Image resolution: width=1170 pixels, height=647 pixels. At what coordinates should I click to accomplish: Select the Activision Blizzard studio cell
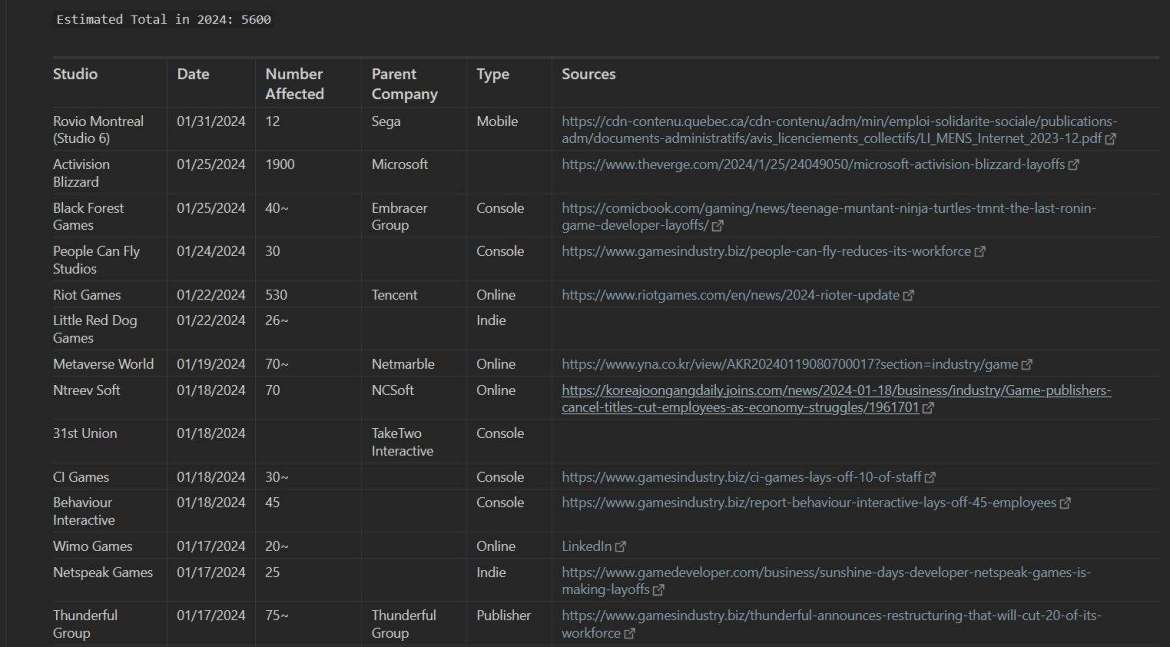81,173
